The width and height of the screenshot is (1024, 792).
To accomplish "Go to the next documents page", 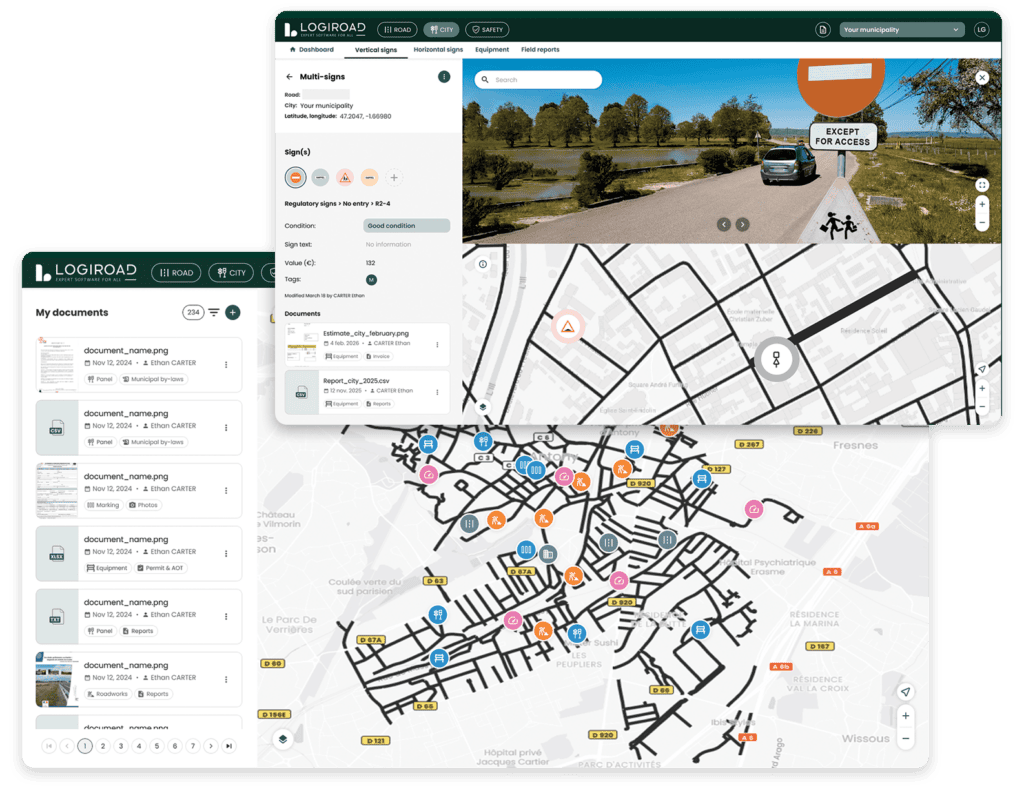I will tap(210, 746).
